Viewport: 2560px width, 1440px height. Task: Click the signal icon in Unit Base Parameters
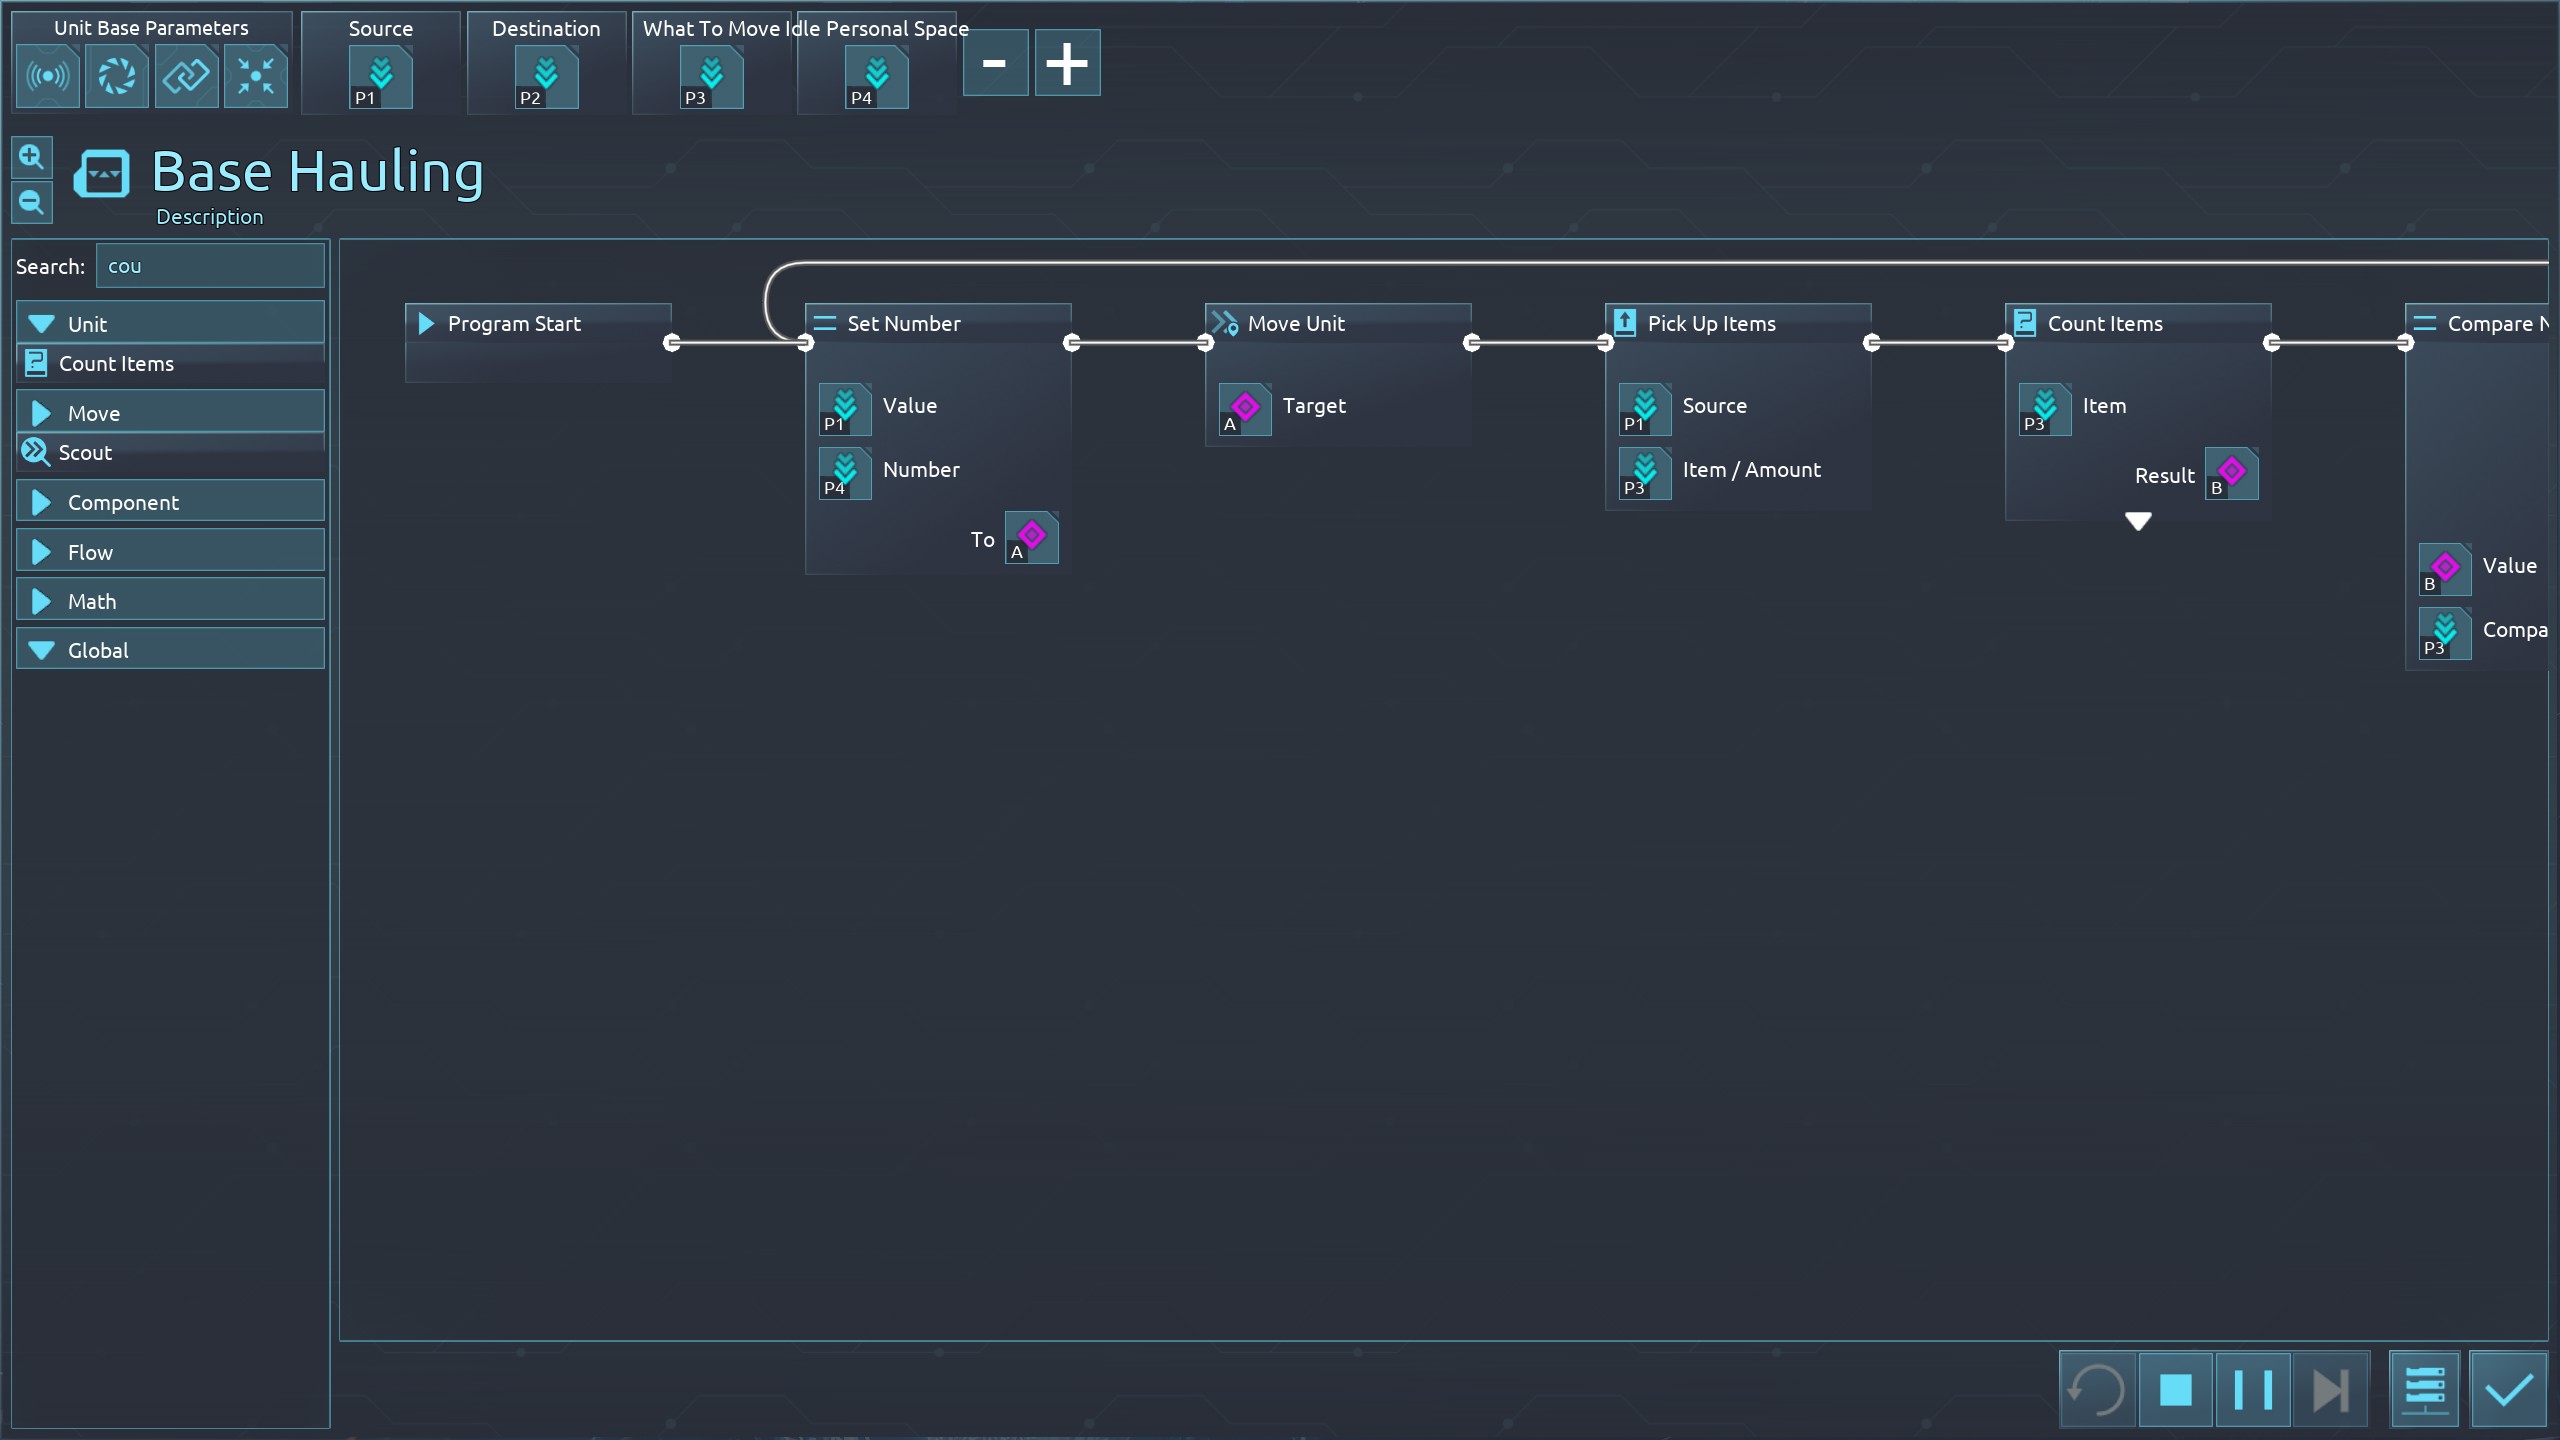[x=47, y=76]
